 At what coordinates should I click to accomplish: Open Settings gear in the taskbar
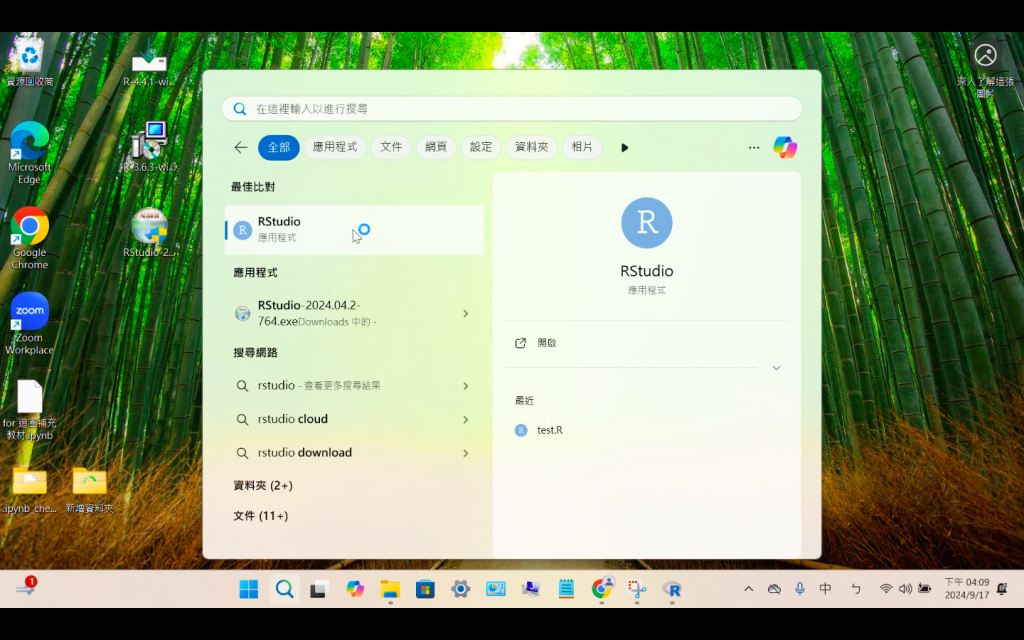pos(460,589)
